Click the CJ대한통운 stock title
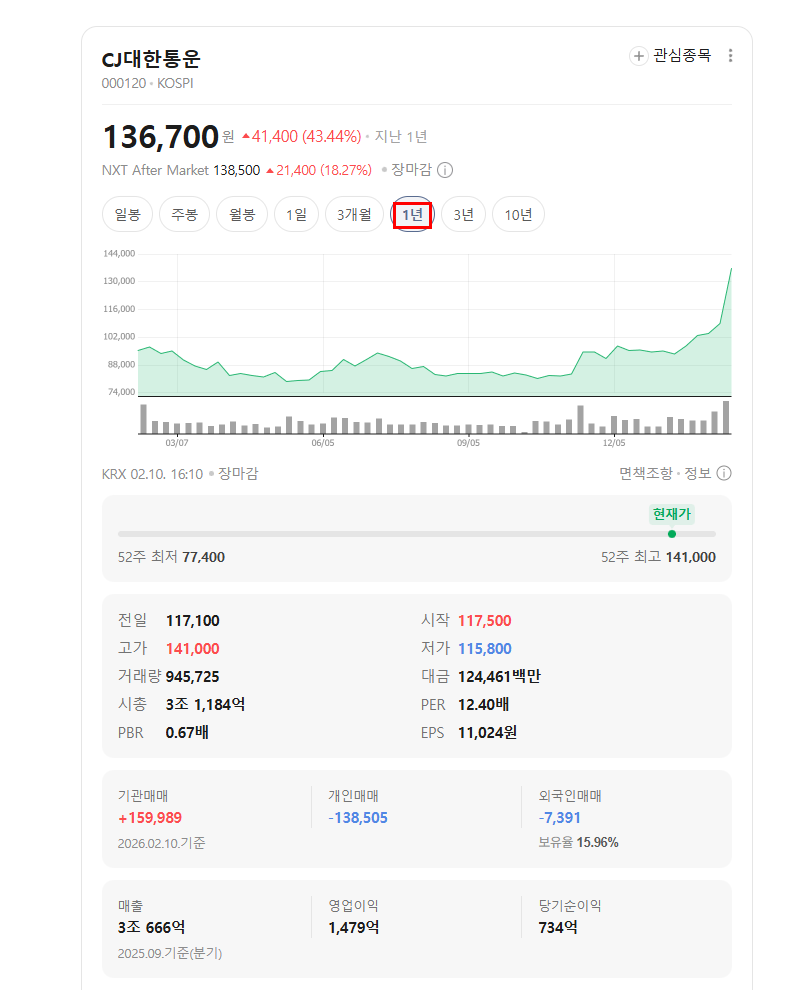Screen dimensions: 807x990 [151, 59]
